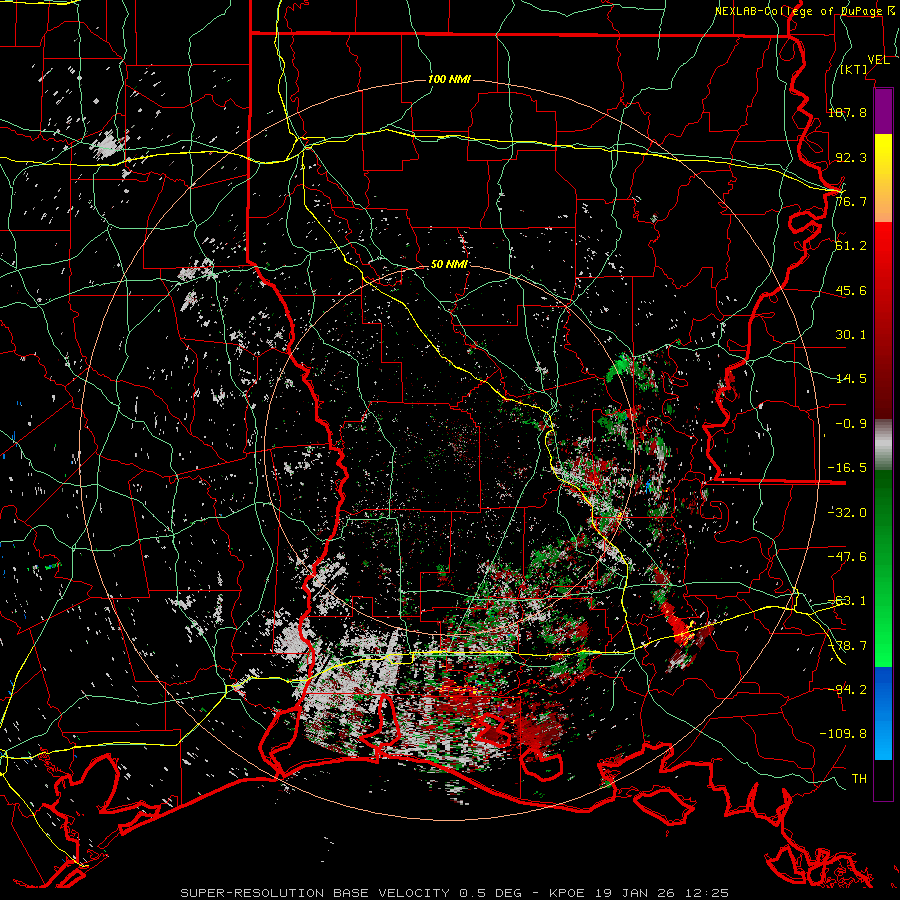The image size is (900, 900).
Task: Click the gray-white segment of the color bar
Action: pos(883,445)
